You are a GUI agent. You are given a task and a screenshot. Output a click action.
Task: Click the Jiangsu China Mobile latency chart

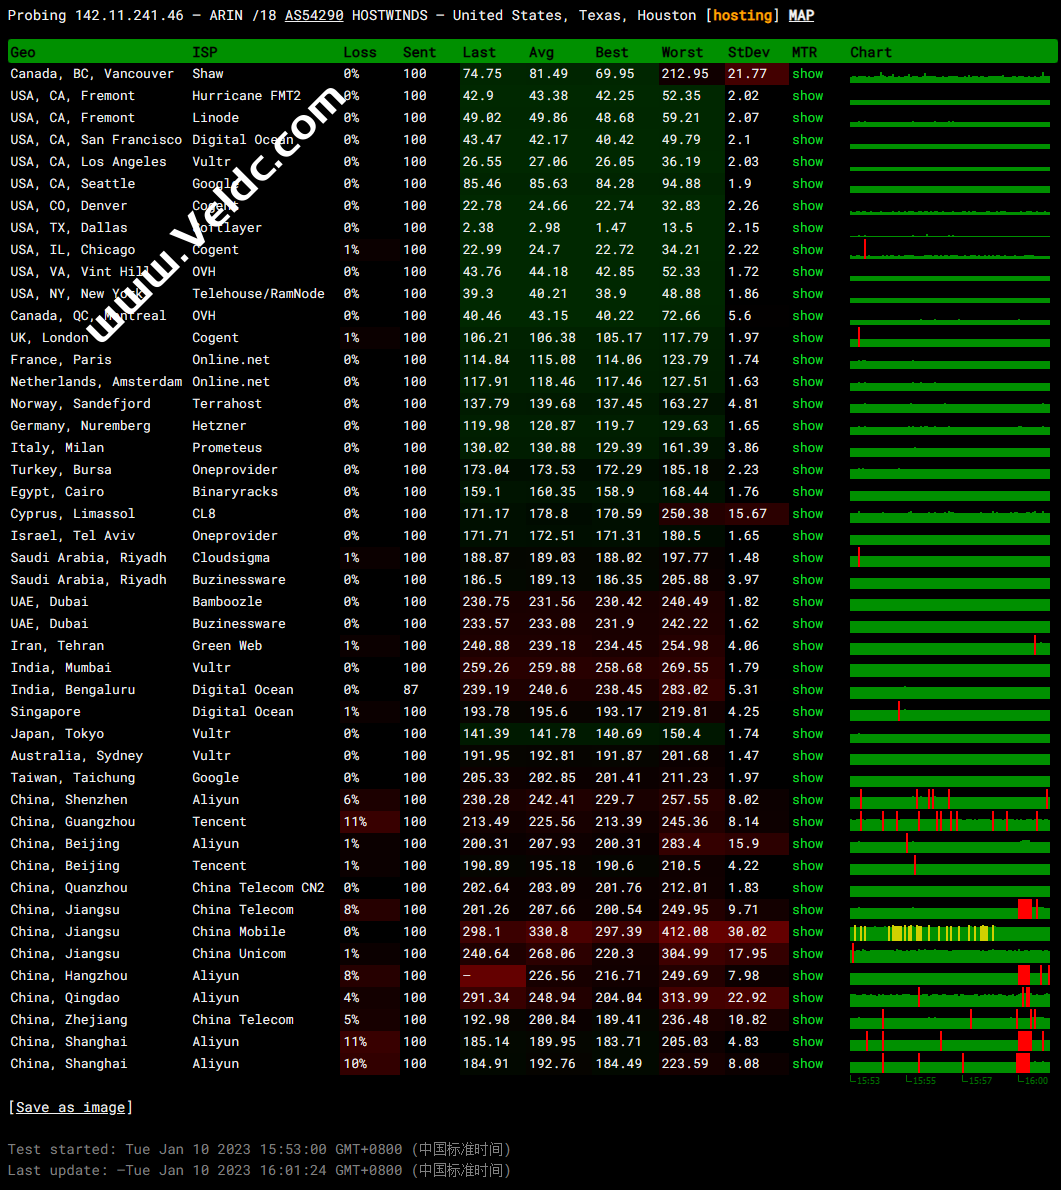[x=950, y=932]
